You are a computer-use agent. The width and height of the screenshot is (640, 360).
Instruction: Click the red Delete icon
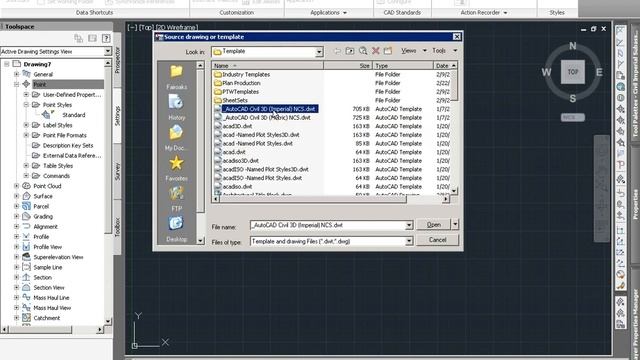(x=376, y=51)
